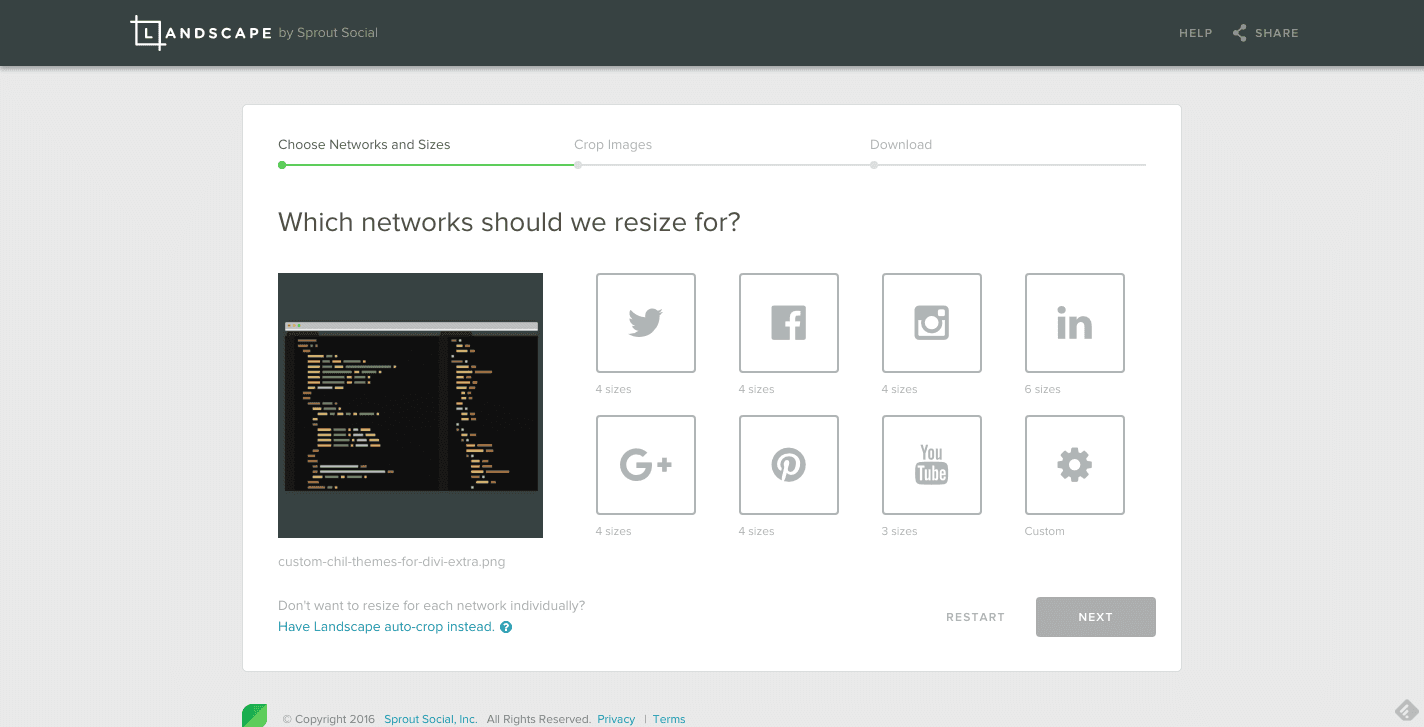Click 'by Sprout Social' text in header
Viewport: 1424px width, 727px height.
328,33
